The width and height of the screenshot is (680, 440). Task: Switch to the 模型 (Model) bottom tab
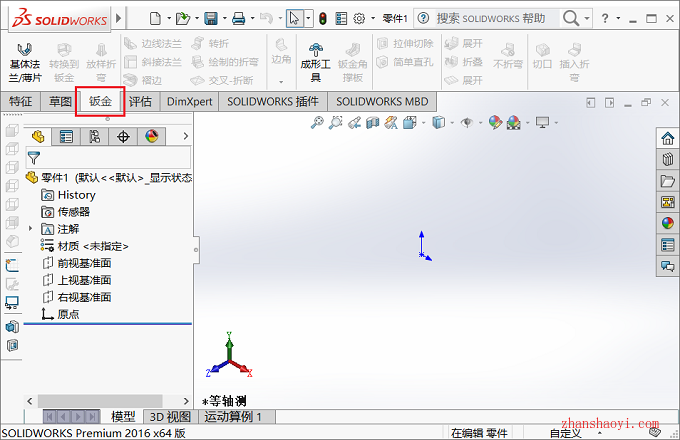(x=123, y=417)
